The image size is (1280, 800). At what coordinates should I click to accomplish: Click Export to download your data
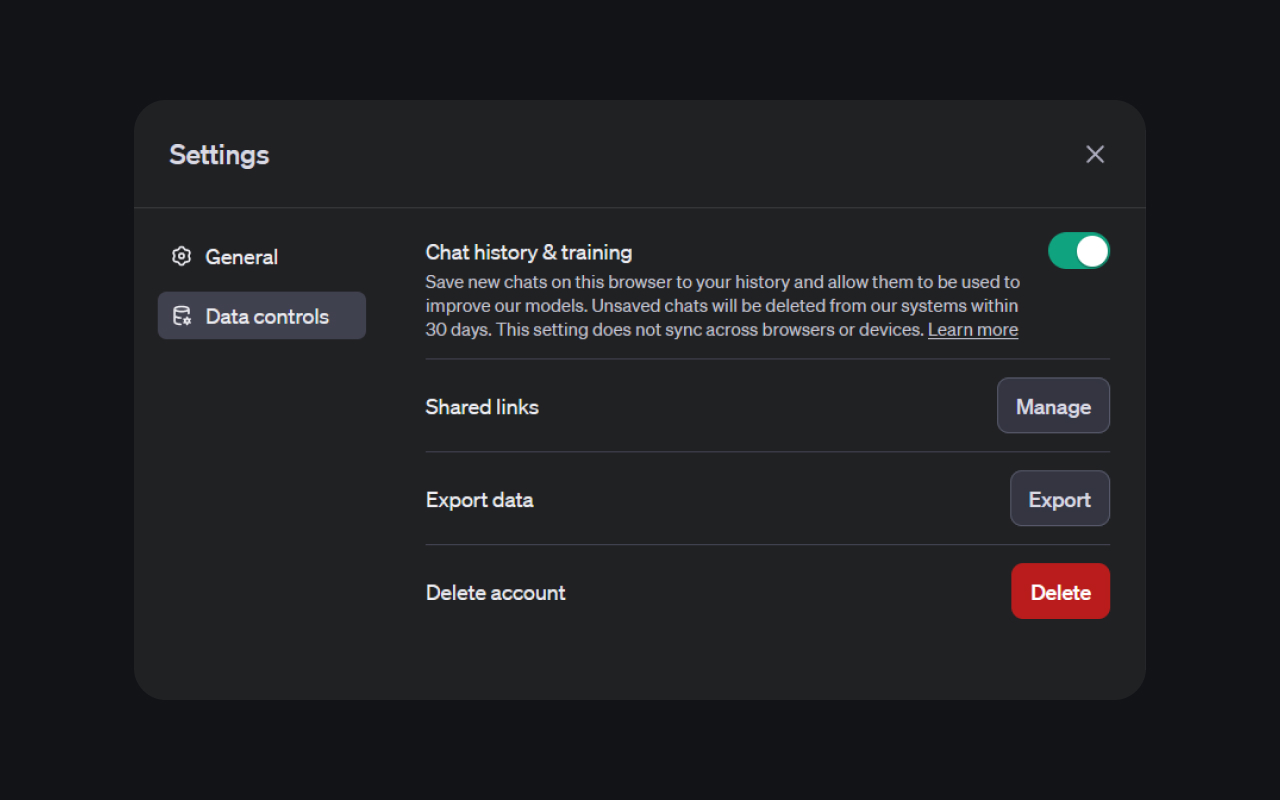(1060, 498)
